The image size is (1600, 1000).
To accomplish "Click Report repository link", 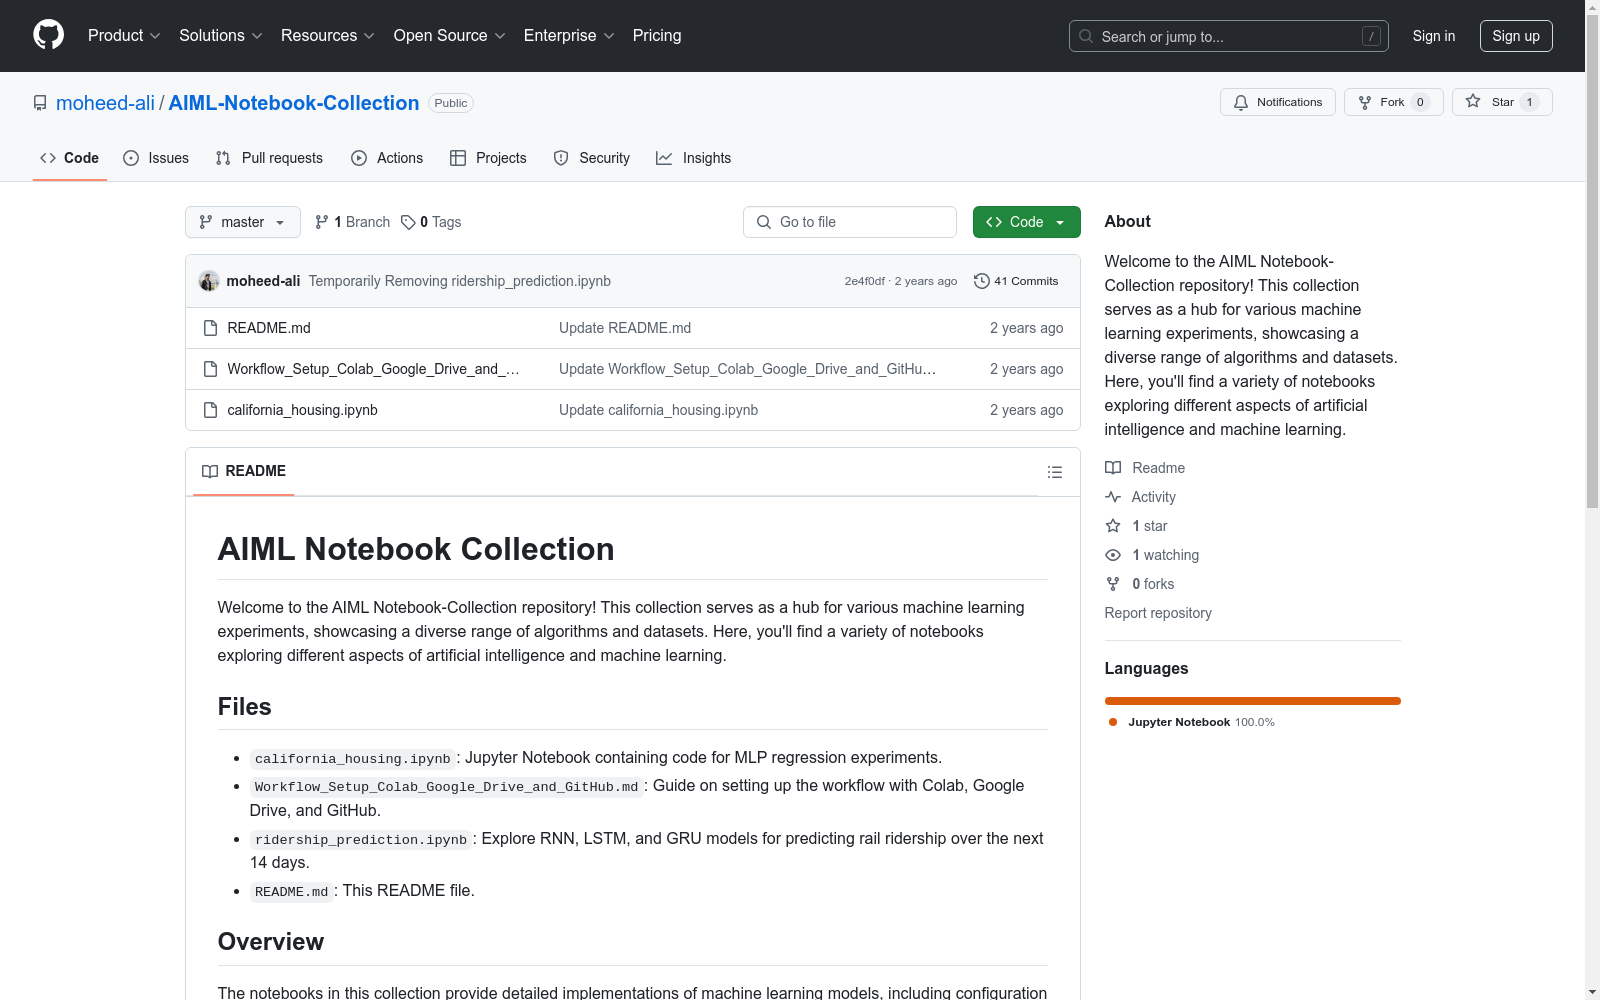I will [1158, 613].
